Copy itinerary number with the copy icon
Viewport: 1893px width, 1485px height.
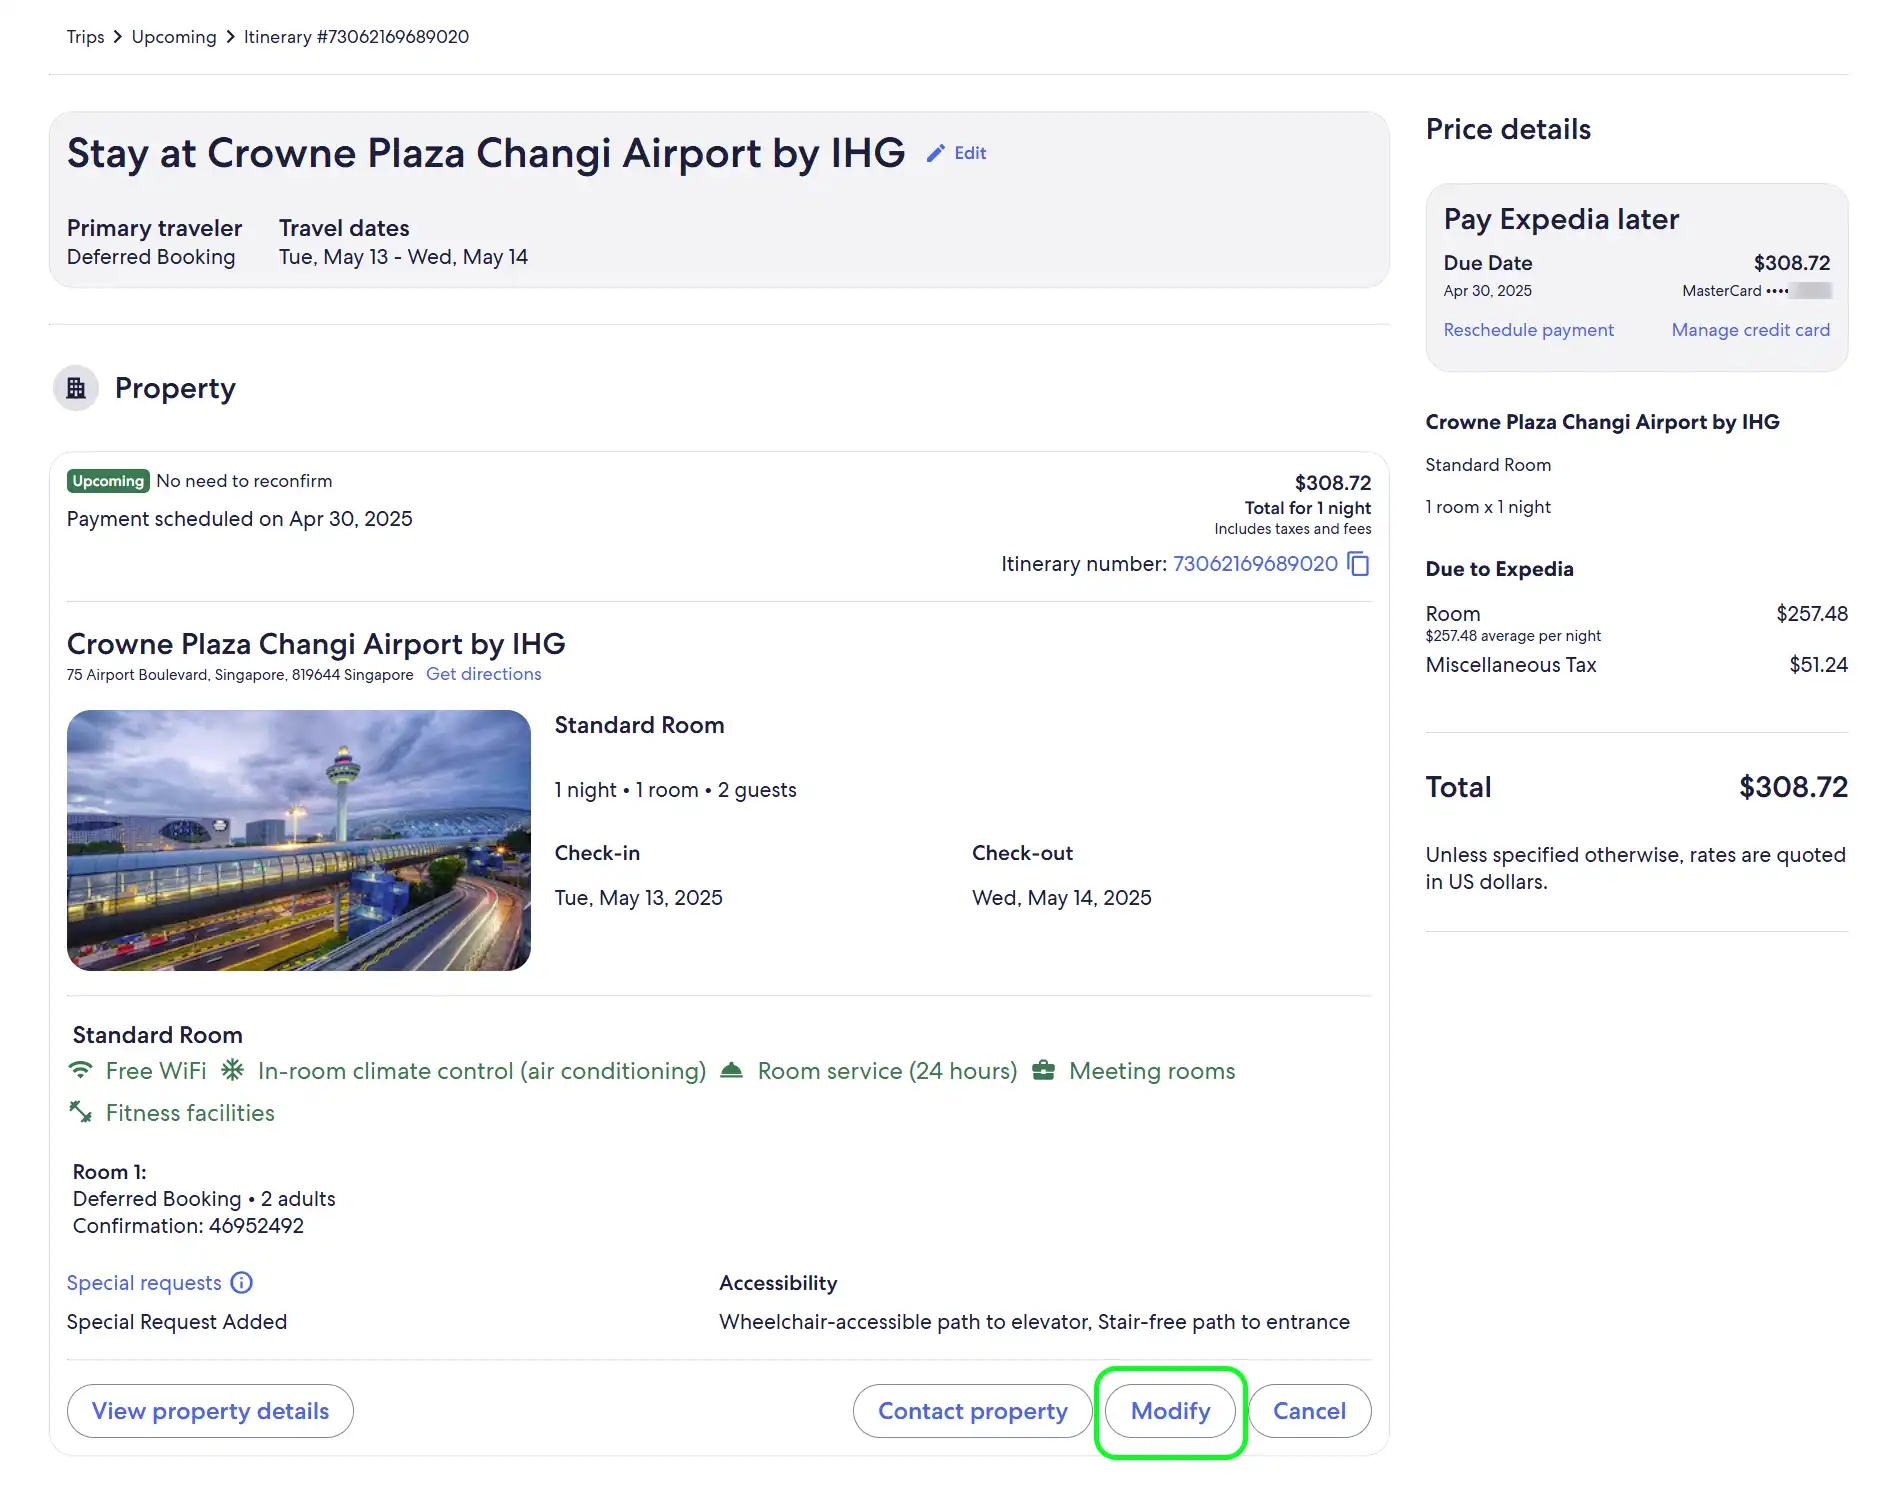[x=1358, y=564]
